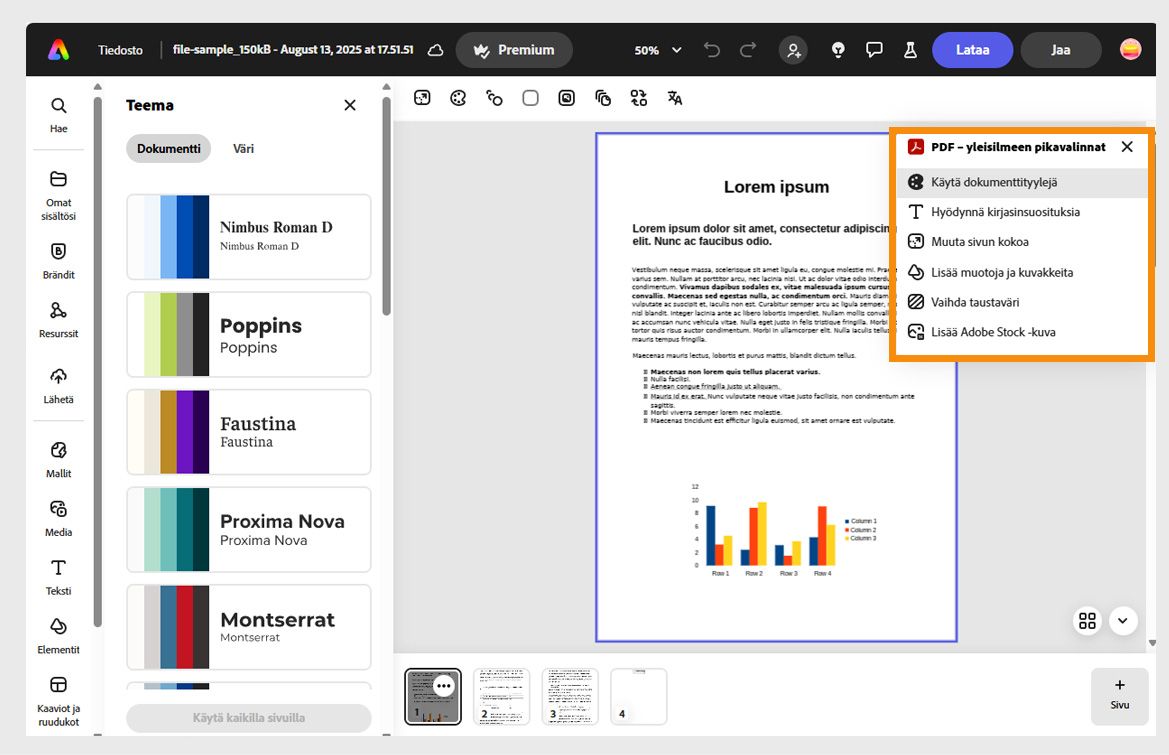Image resolution: width=1169 pixels, height=755 pixels.
Task: Select page 2 thumbnail
Action: [502, 697]
